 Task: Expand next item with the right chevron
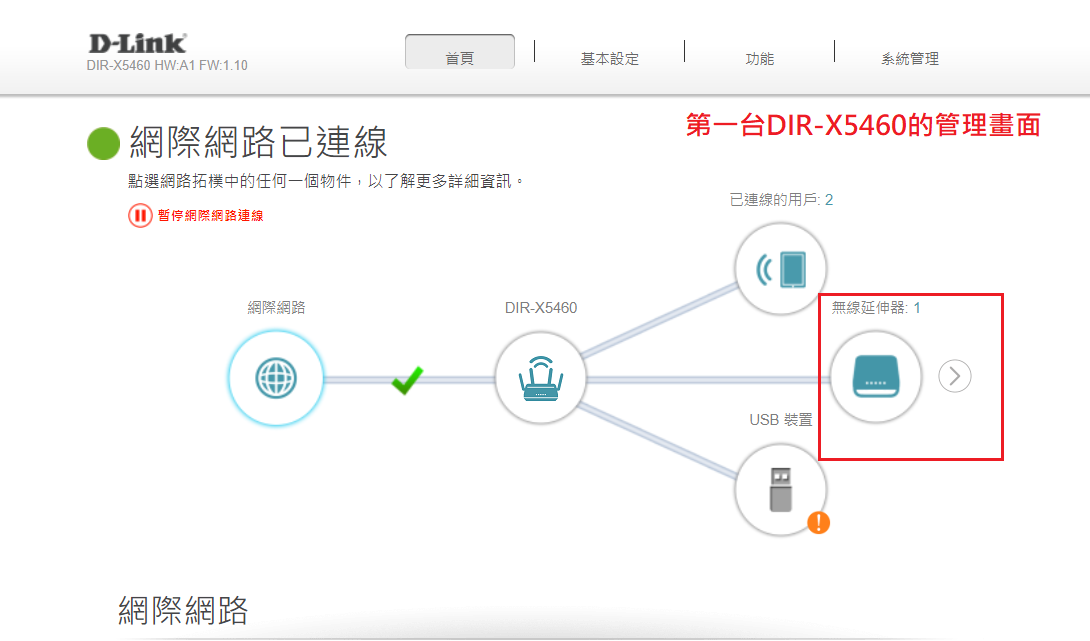pyautogui.click(x=955, y=376)
